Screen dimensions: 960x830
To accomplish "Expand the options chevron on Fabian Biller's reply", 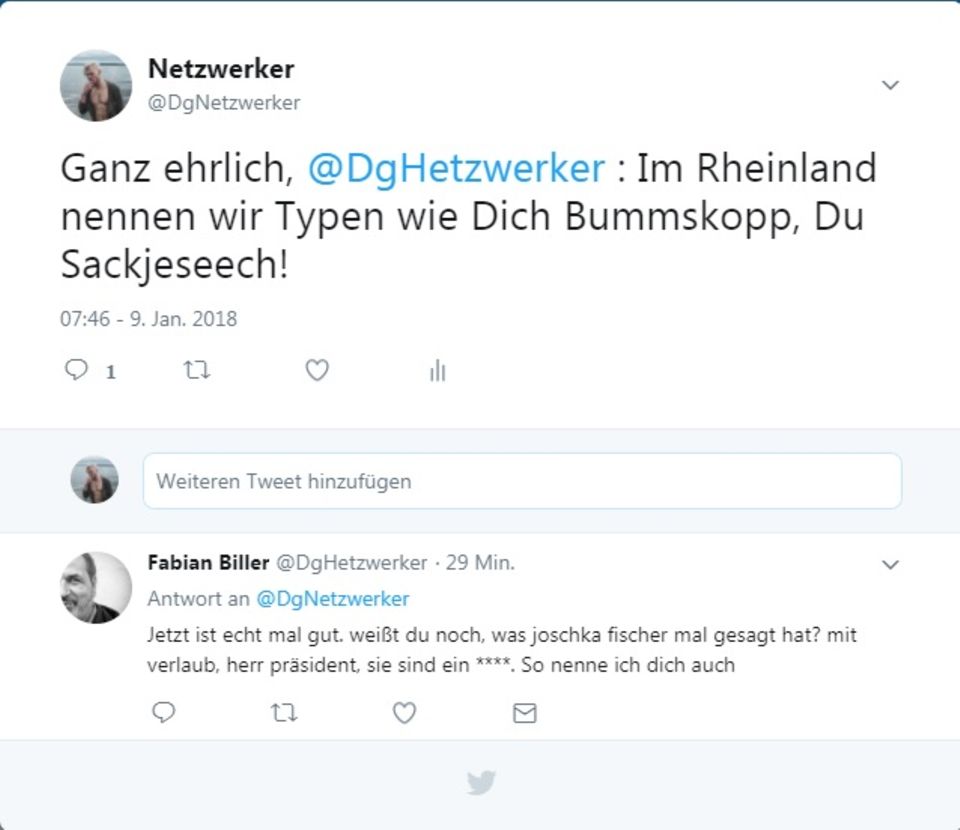I will coord(890,564).
